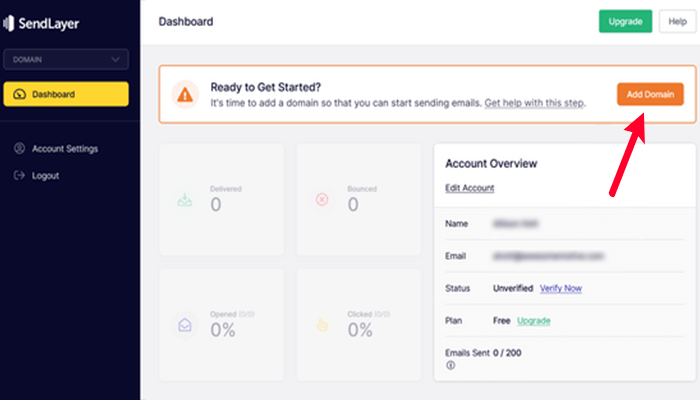This screenshot has height=400, width=700.
Task: Click the Opened envelope icon
Action: pos(185,324)
